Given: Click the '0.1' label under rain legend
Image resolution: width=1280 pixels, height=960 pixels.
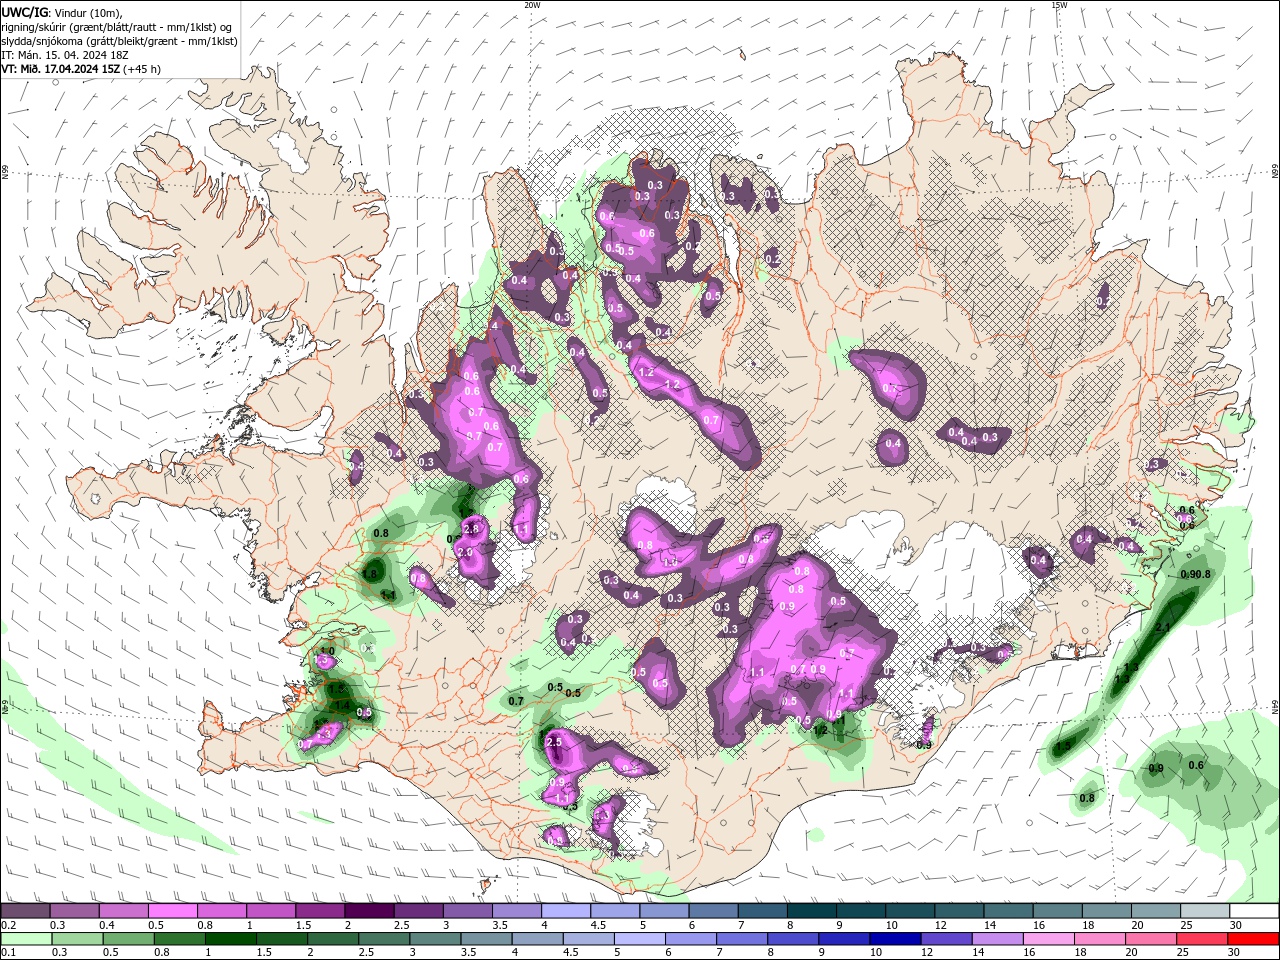Looking at the screenshot, I should [x=7, y=953].
